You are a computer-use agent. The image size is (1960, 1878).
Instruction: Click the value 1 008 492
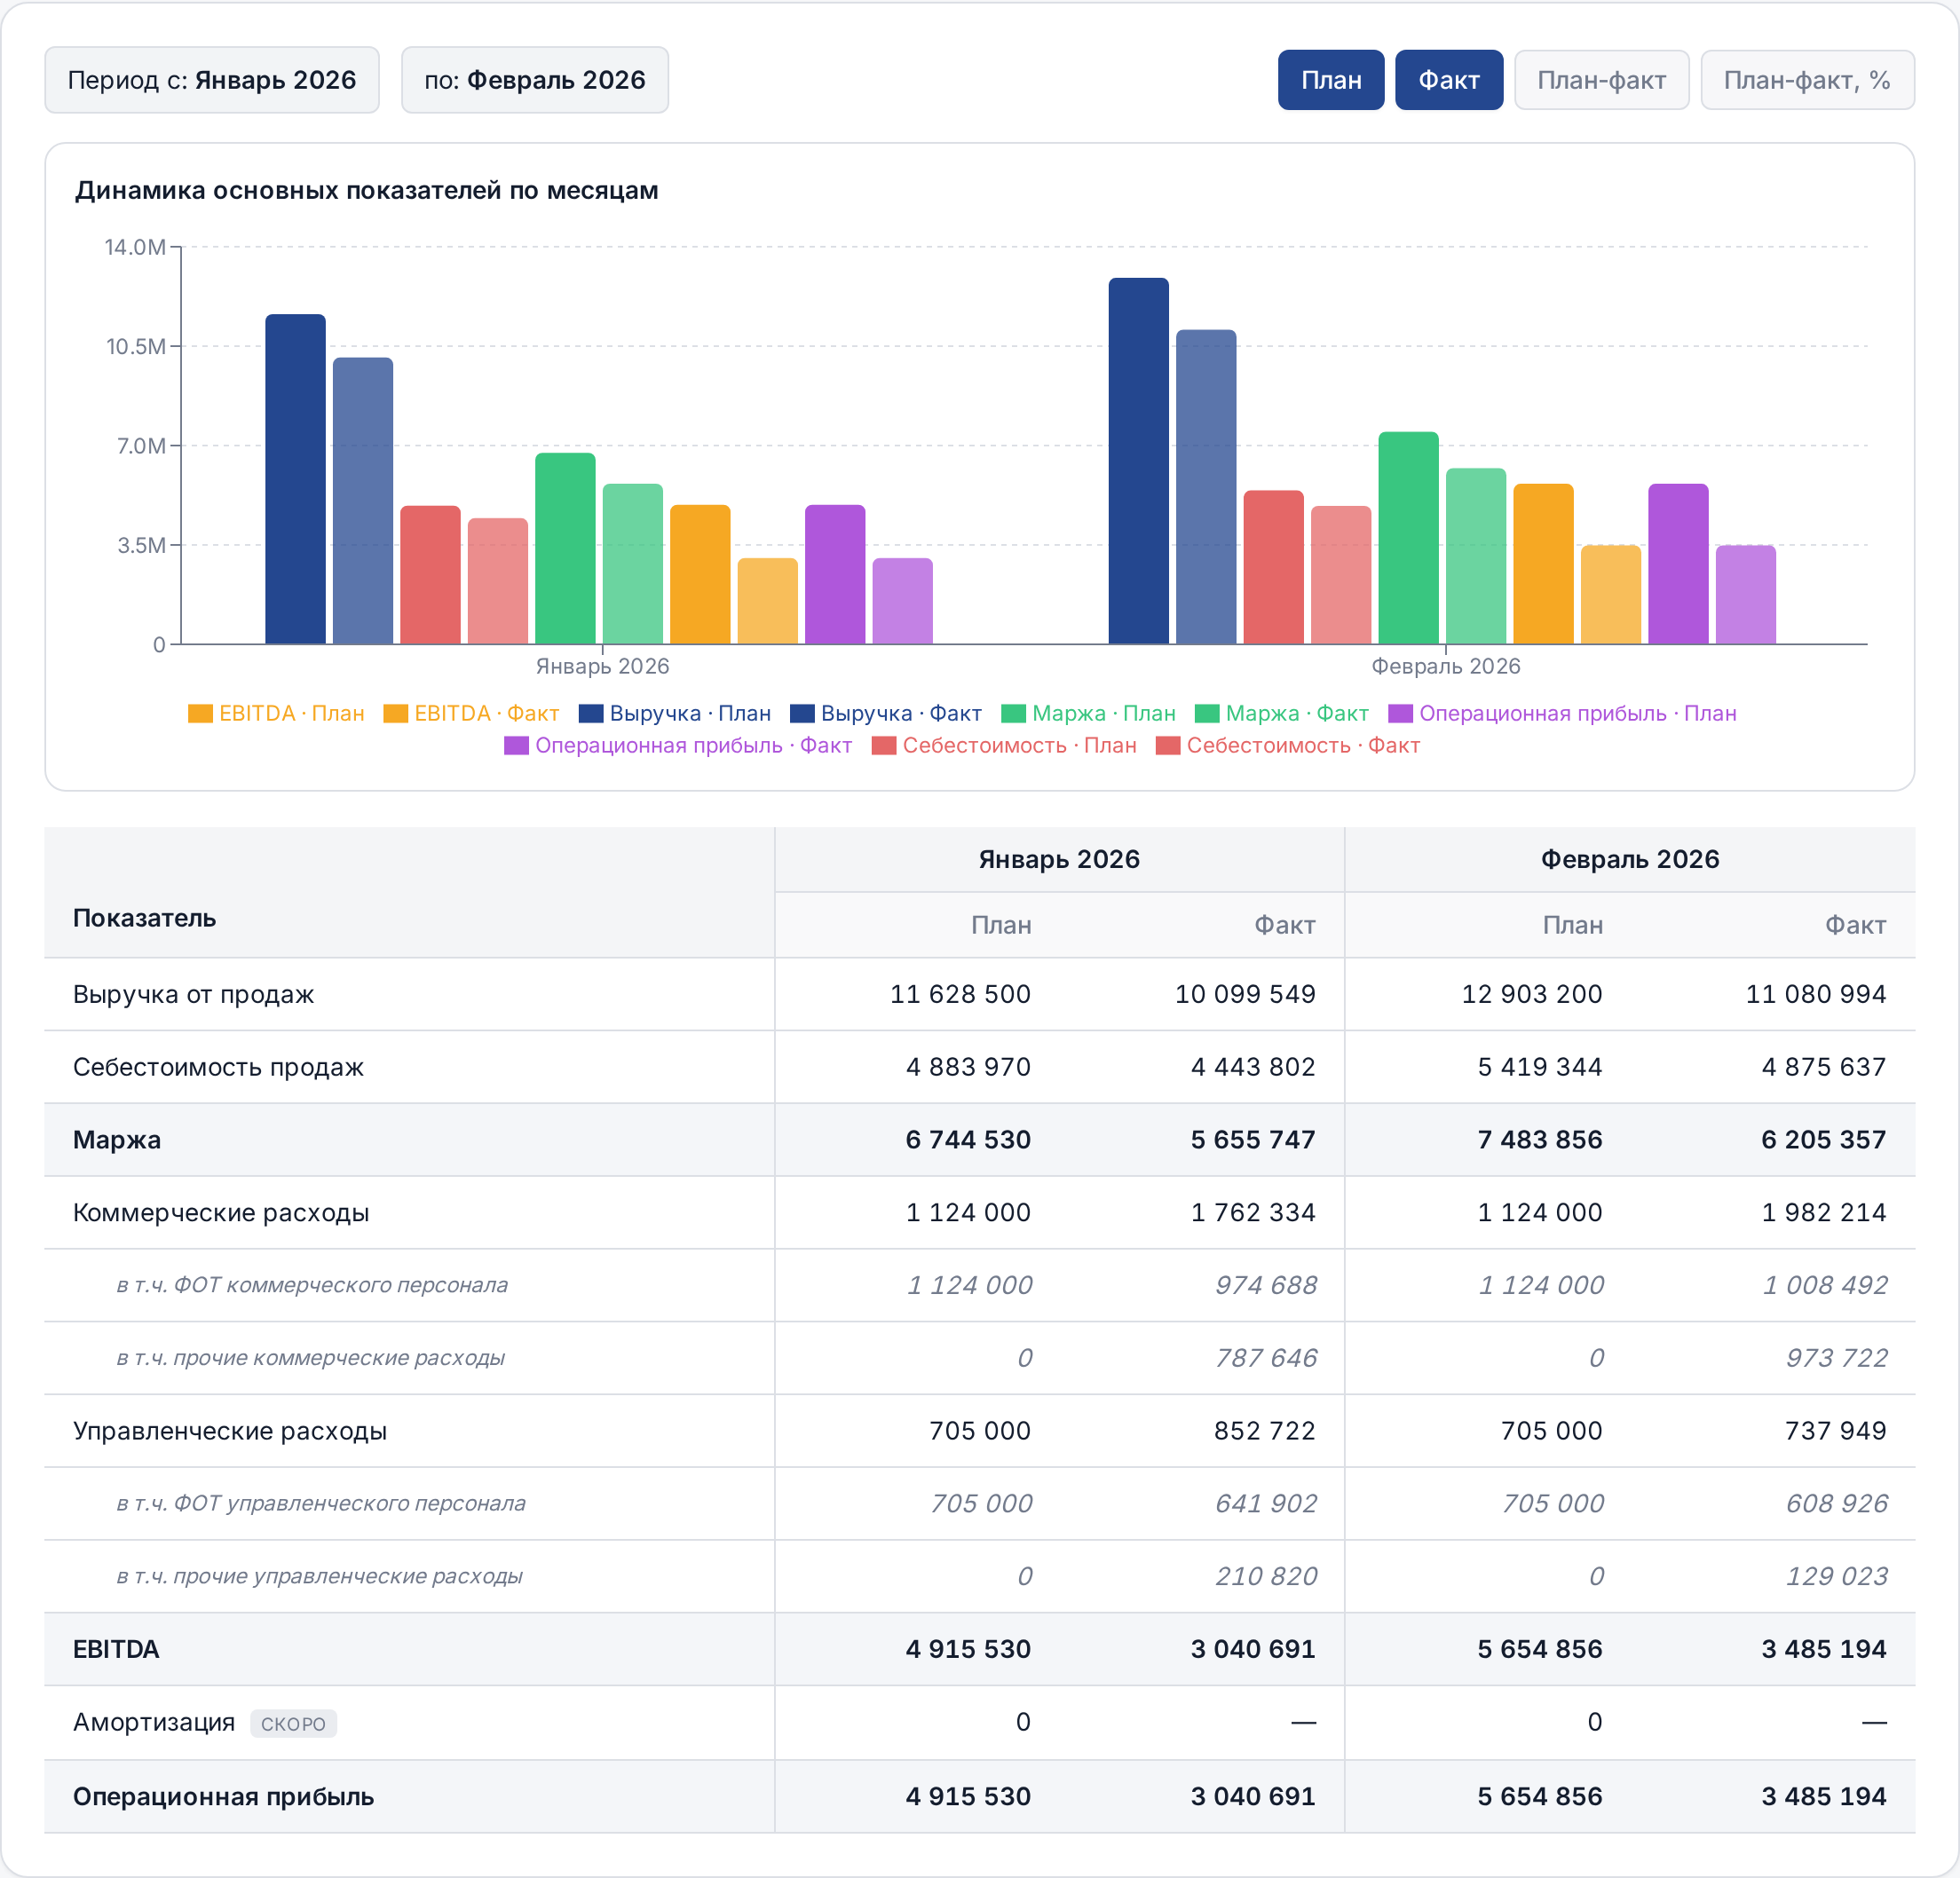(1825, 1285)
